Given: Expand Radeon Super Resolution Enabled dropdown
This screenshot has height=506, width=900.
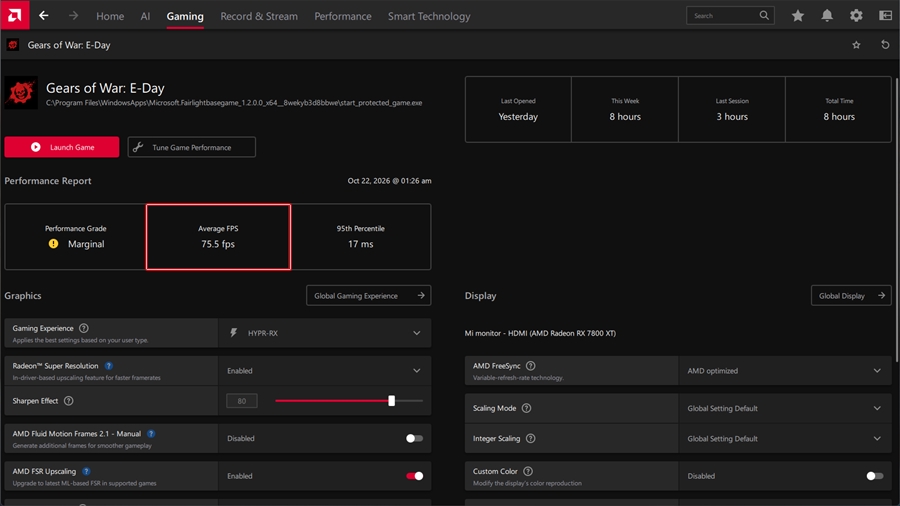Looking at the screenshot, I should coord(324,371).
